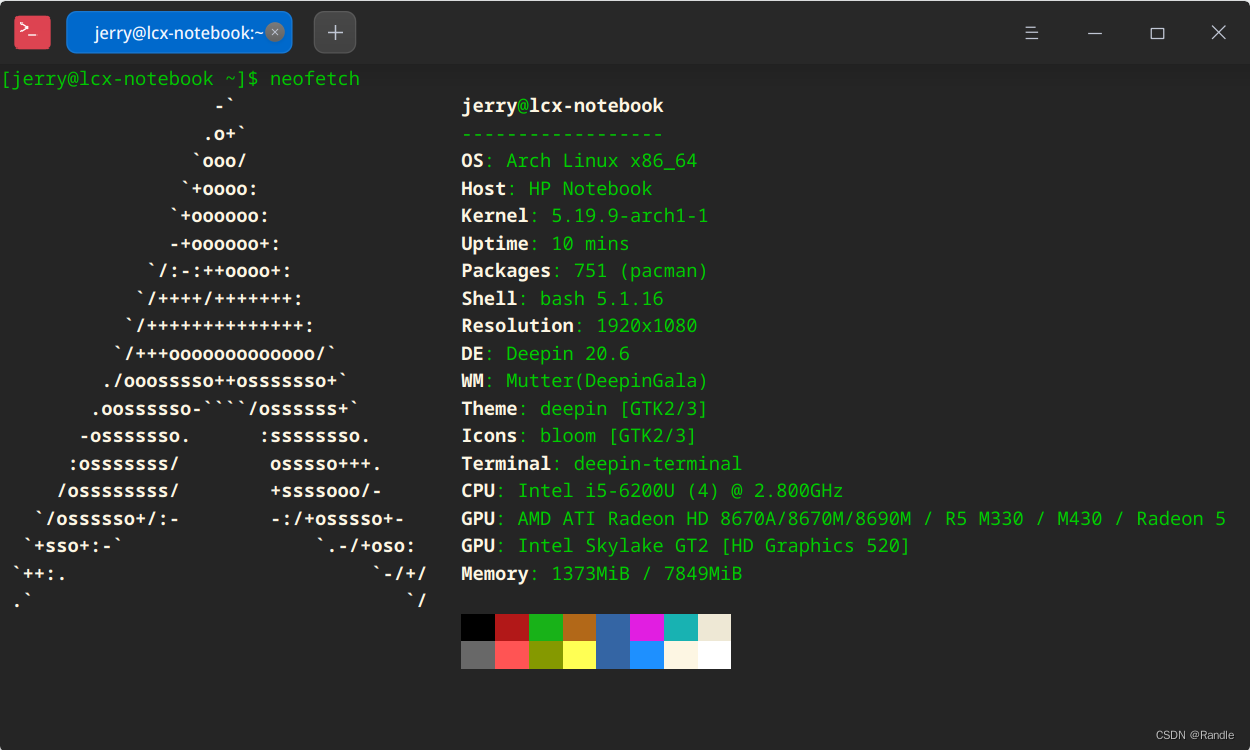Screen dimensions: 1250x750
Task: Click the green color block
Action: point(546,627)
